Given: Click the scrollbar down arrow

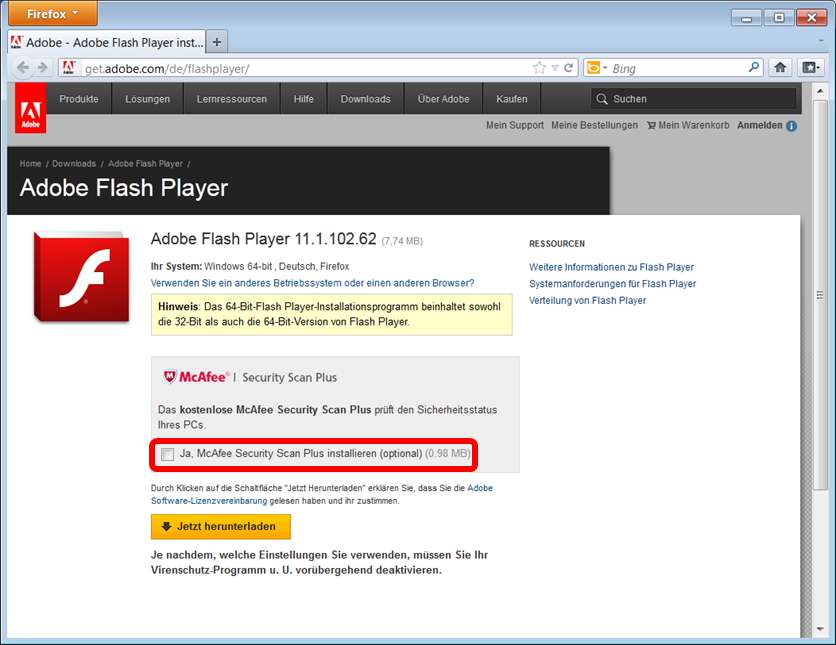Looking at the screenshot, I should [820, 630].
